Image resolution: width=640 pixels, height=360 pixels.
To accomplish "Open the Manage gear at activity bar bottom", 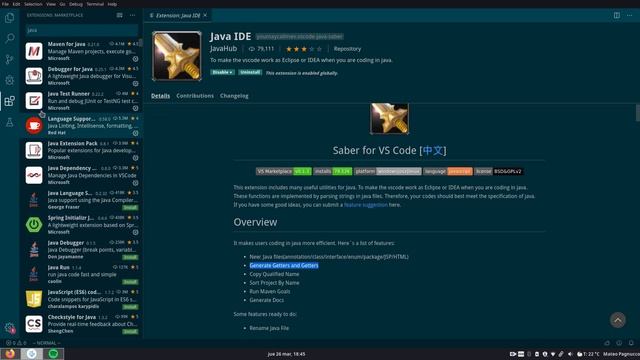I will click(9, 328).
